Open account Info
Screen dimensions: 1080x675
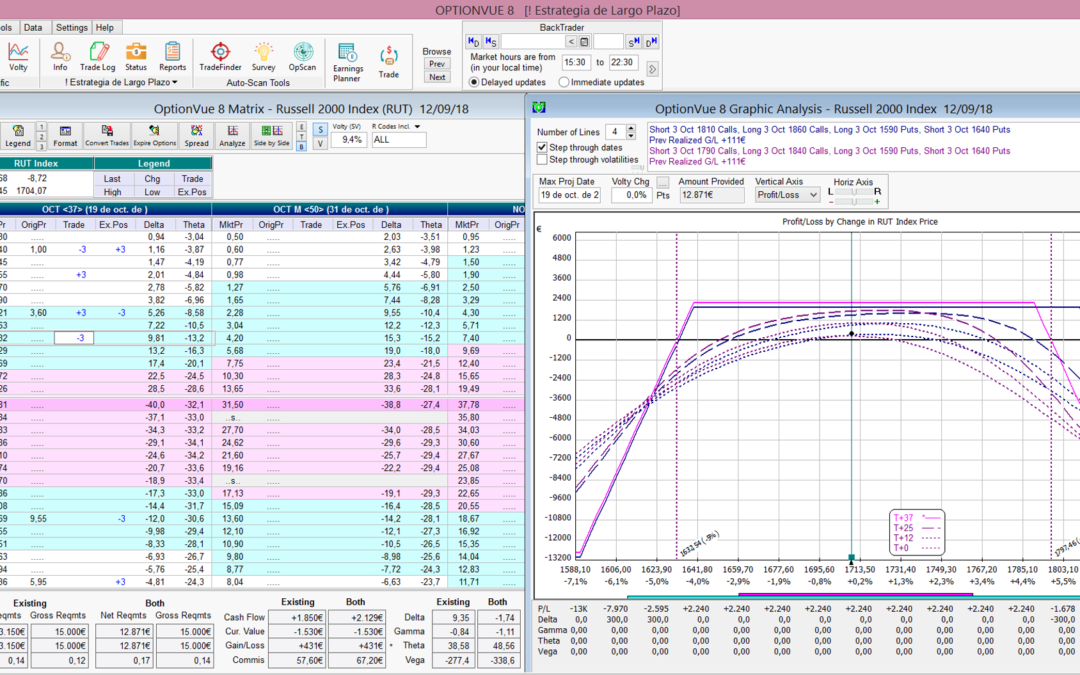pos(60,56)
